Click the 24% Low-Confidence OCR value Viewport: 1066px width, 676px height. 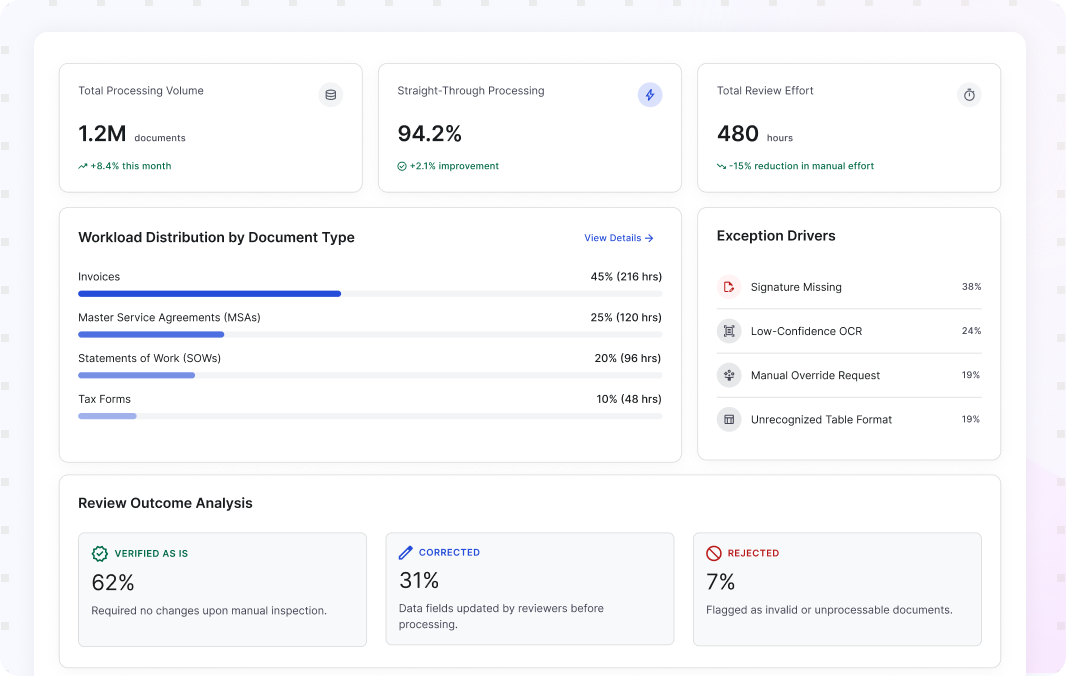972,331
